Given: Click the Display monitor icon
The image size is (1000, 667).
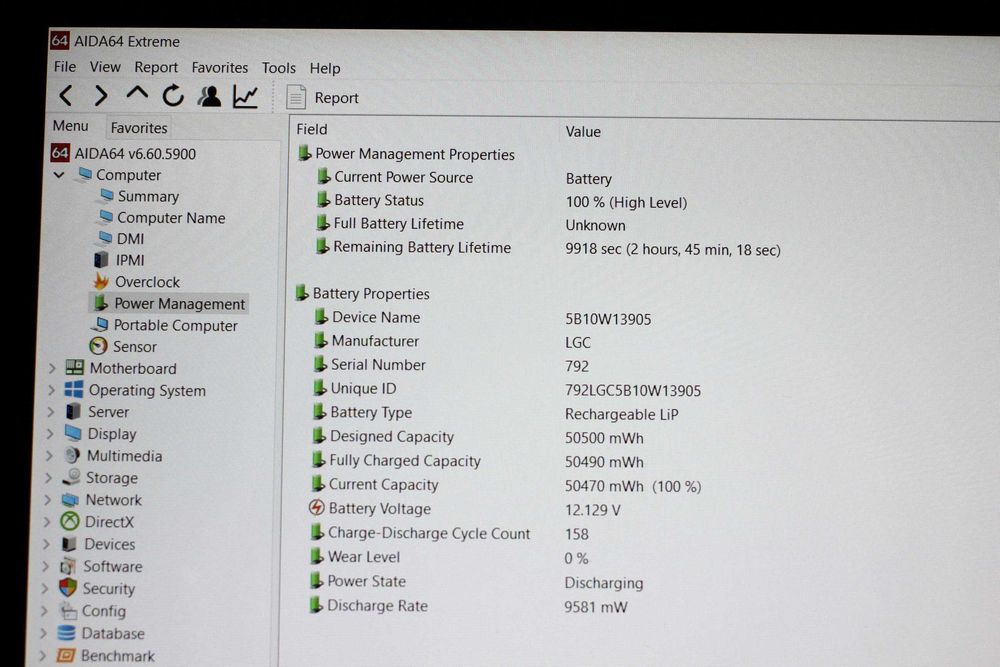Looking at the screenshot, I should 73,433.
